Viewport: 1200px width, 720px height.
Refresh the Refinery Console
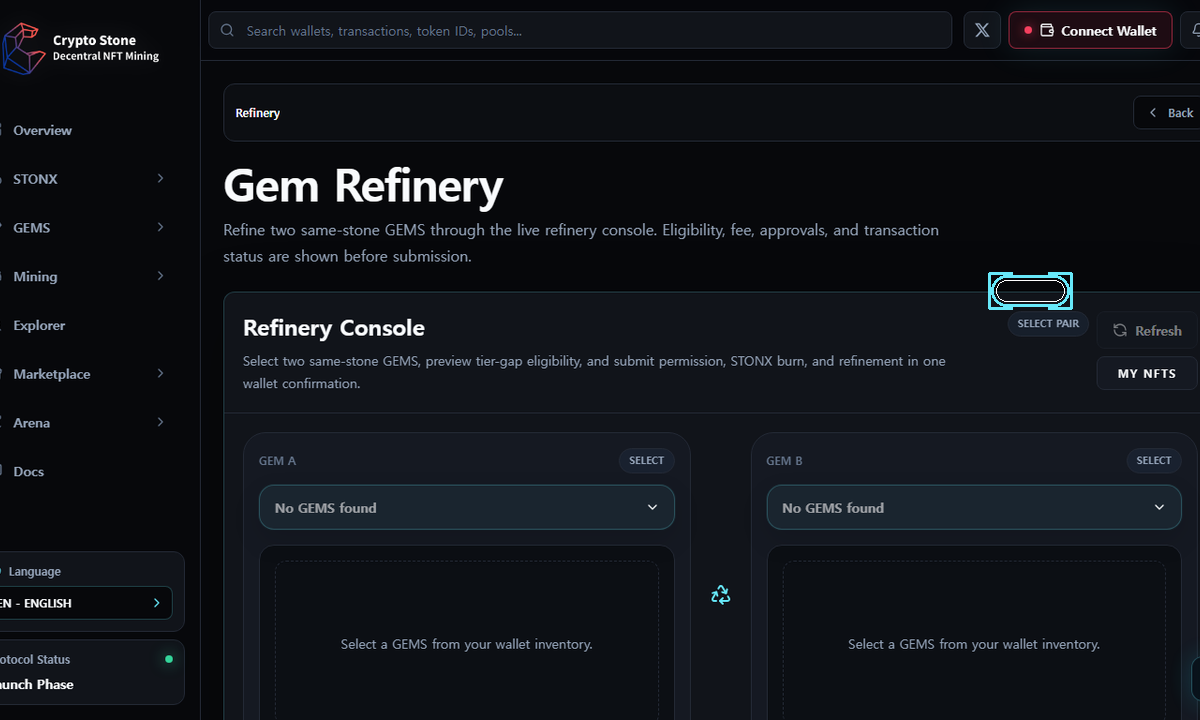pos(1148,330)
